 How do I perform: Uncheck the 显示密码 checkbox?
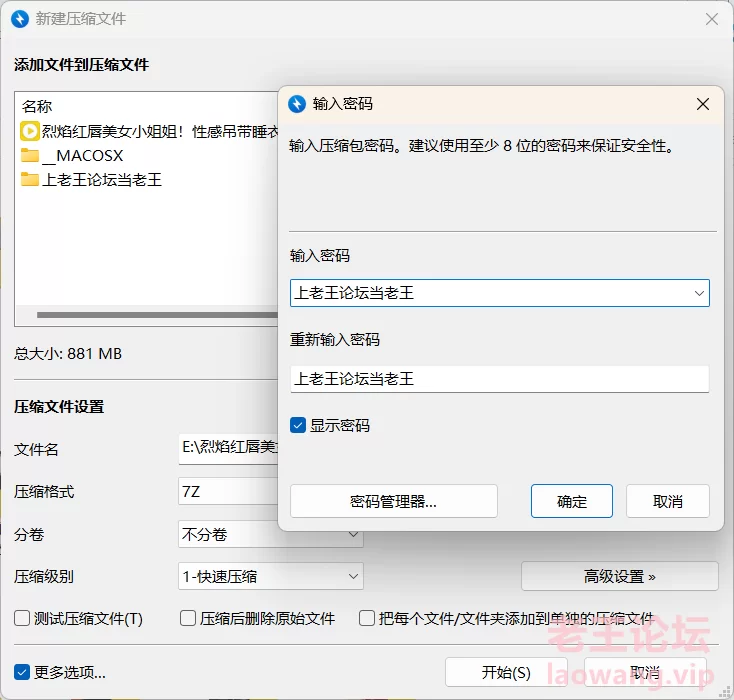[298, 425]
